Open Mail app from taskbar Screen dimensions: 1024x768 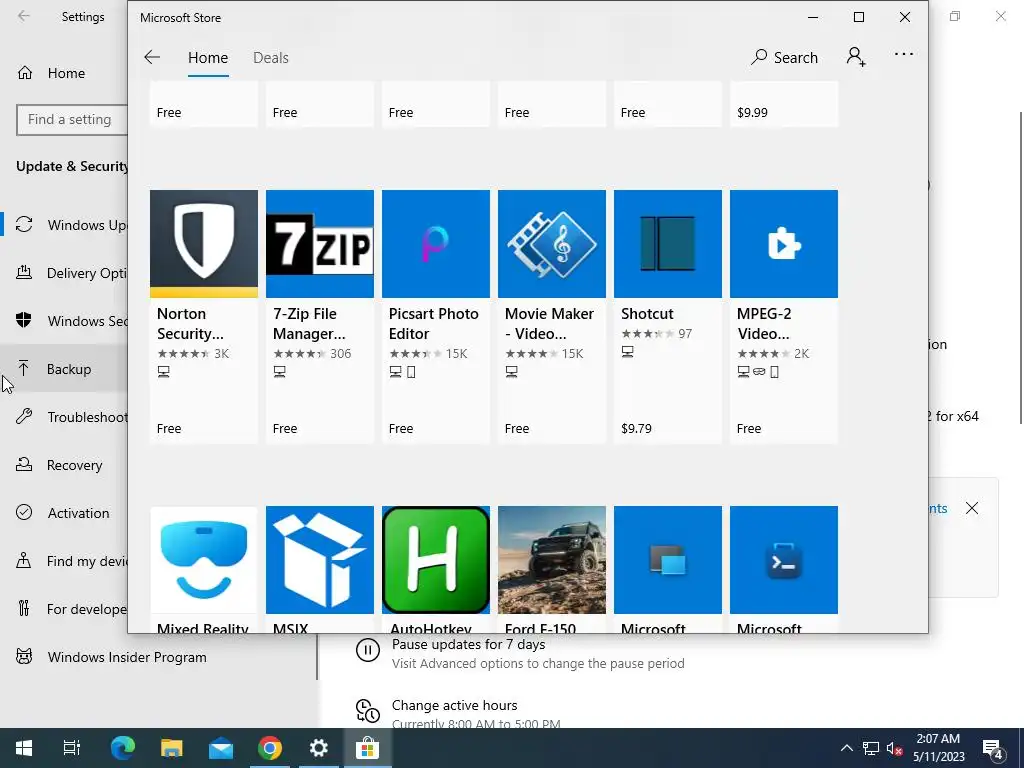pyautogui.click(x=221, y=748)
